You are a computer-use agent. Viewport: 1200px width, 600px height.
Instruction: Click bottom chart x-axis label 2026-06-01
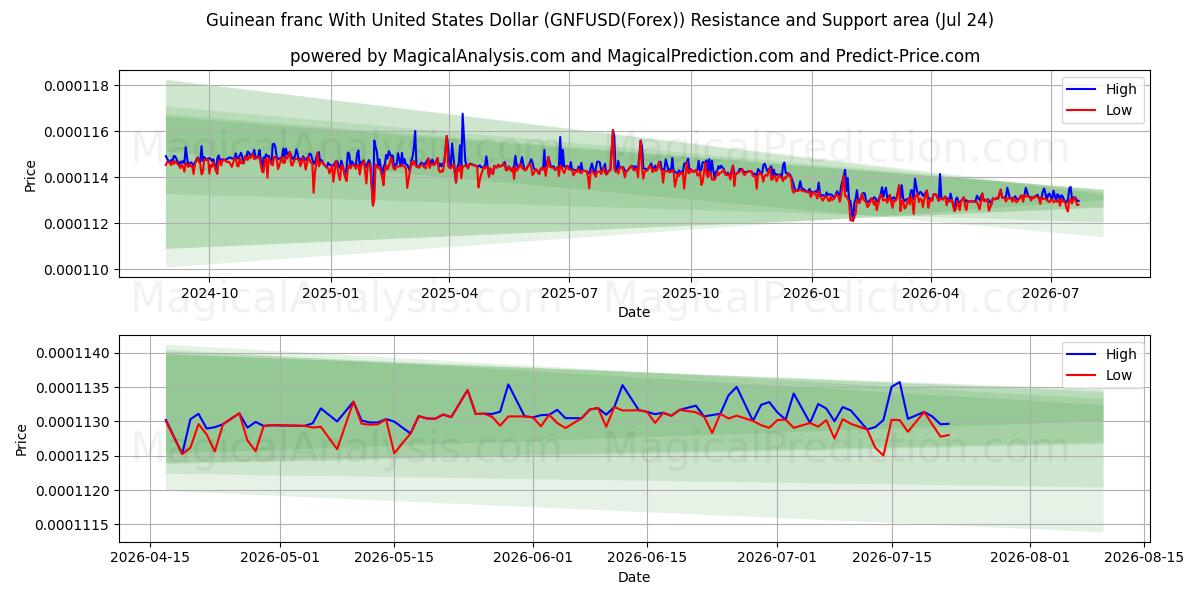click(533, 558)
